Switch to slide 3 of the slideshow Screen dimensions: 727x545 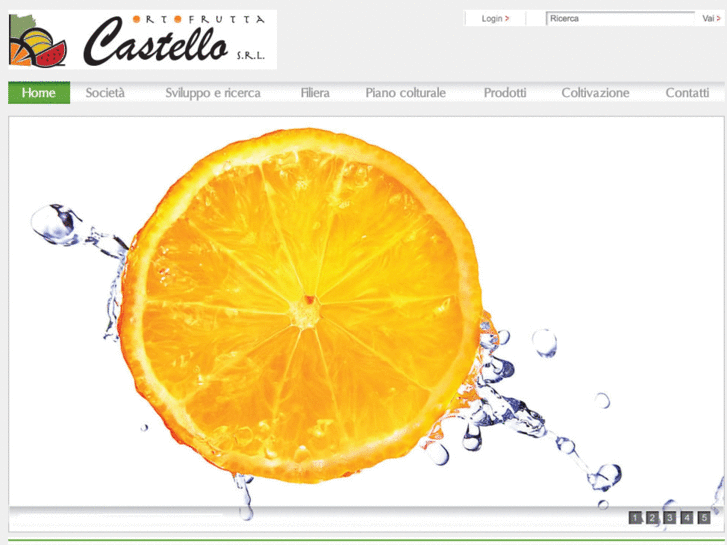pyautogui.click(x=669, y=518)
